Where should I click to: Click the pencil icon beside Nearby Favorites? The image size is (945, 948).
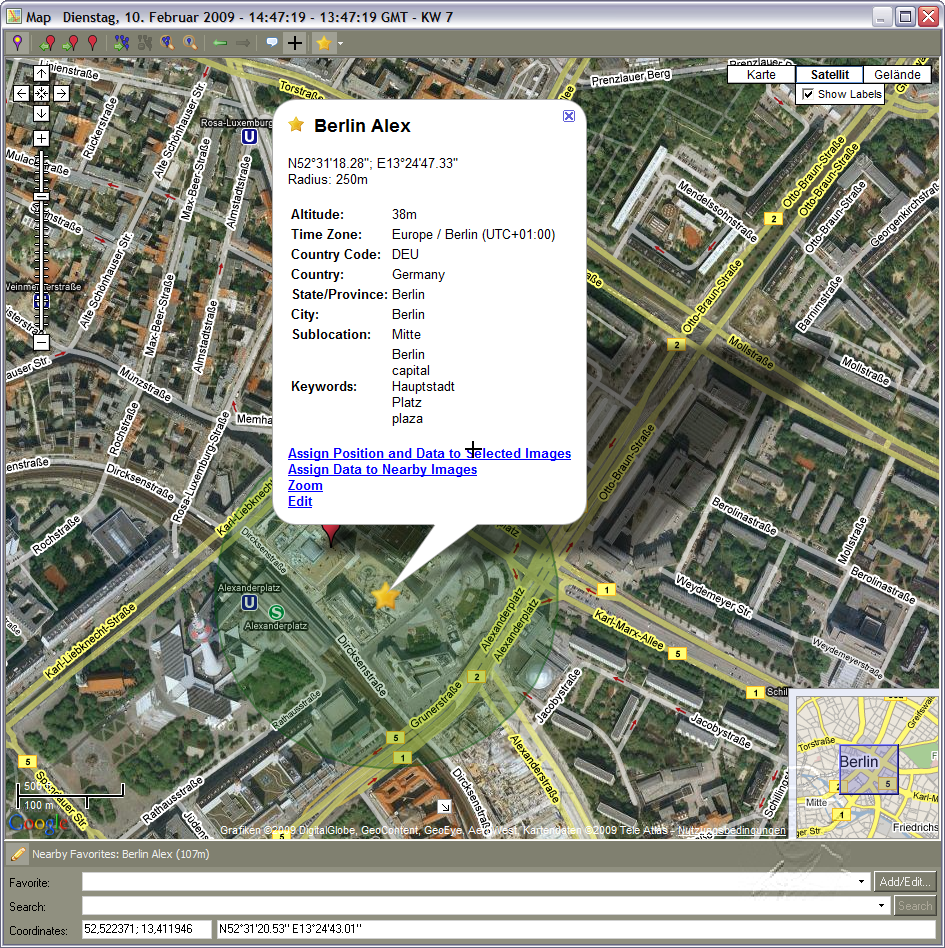(x=18, y=854)
